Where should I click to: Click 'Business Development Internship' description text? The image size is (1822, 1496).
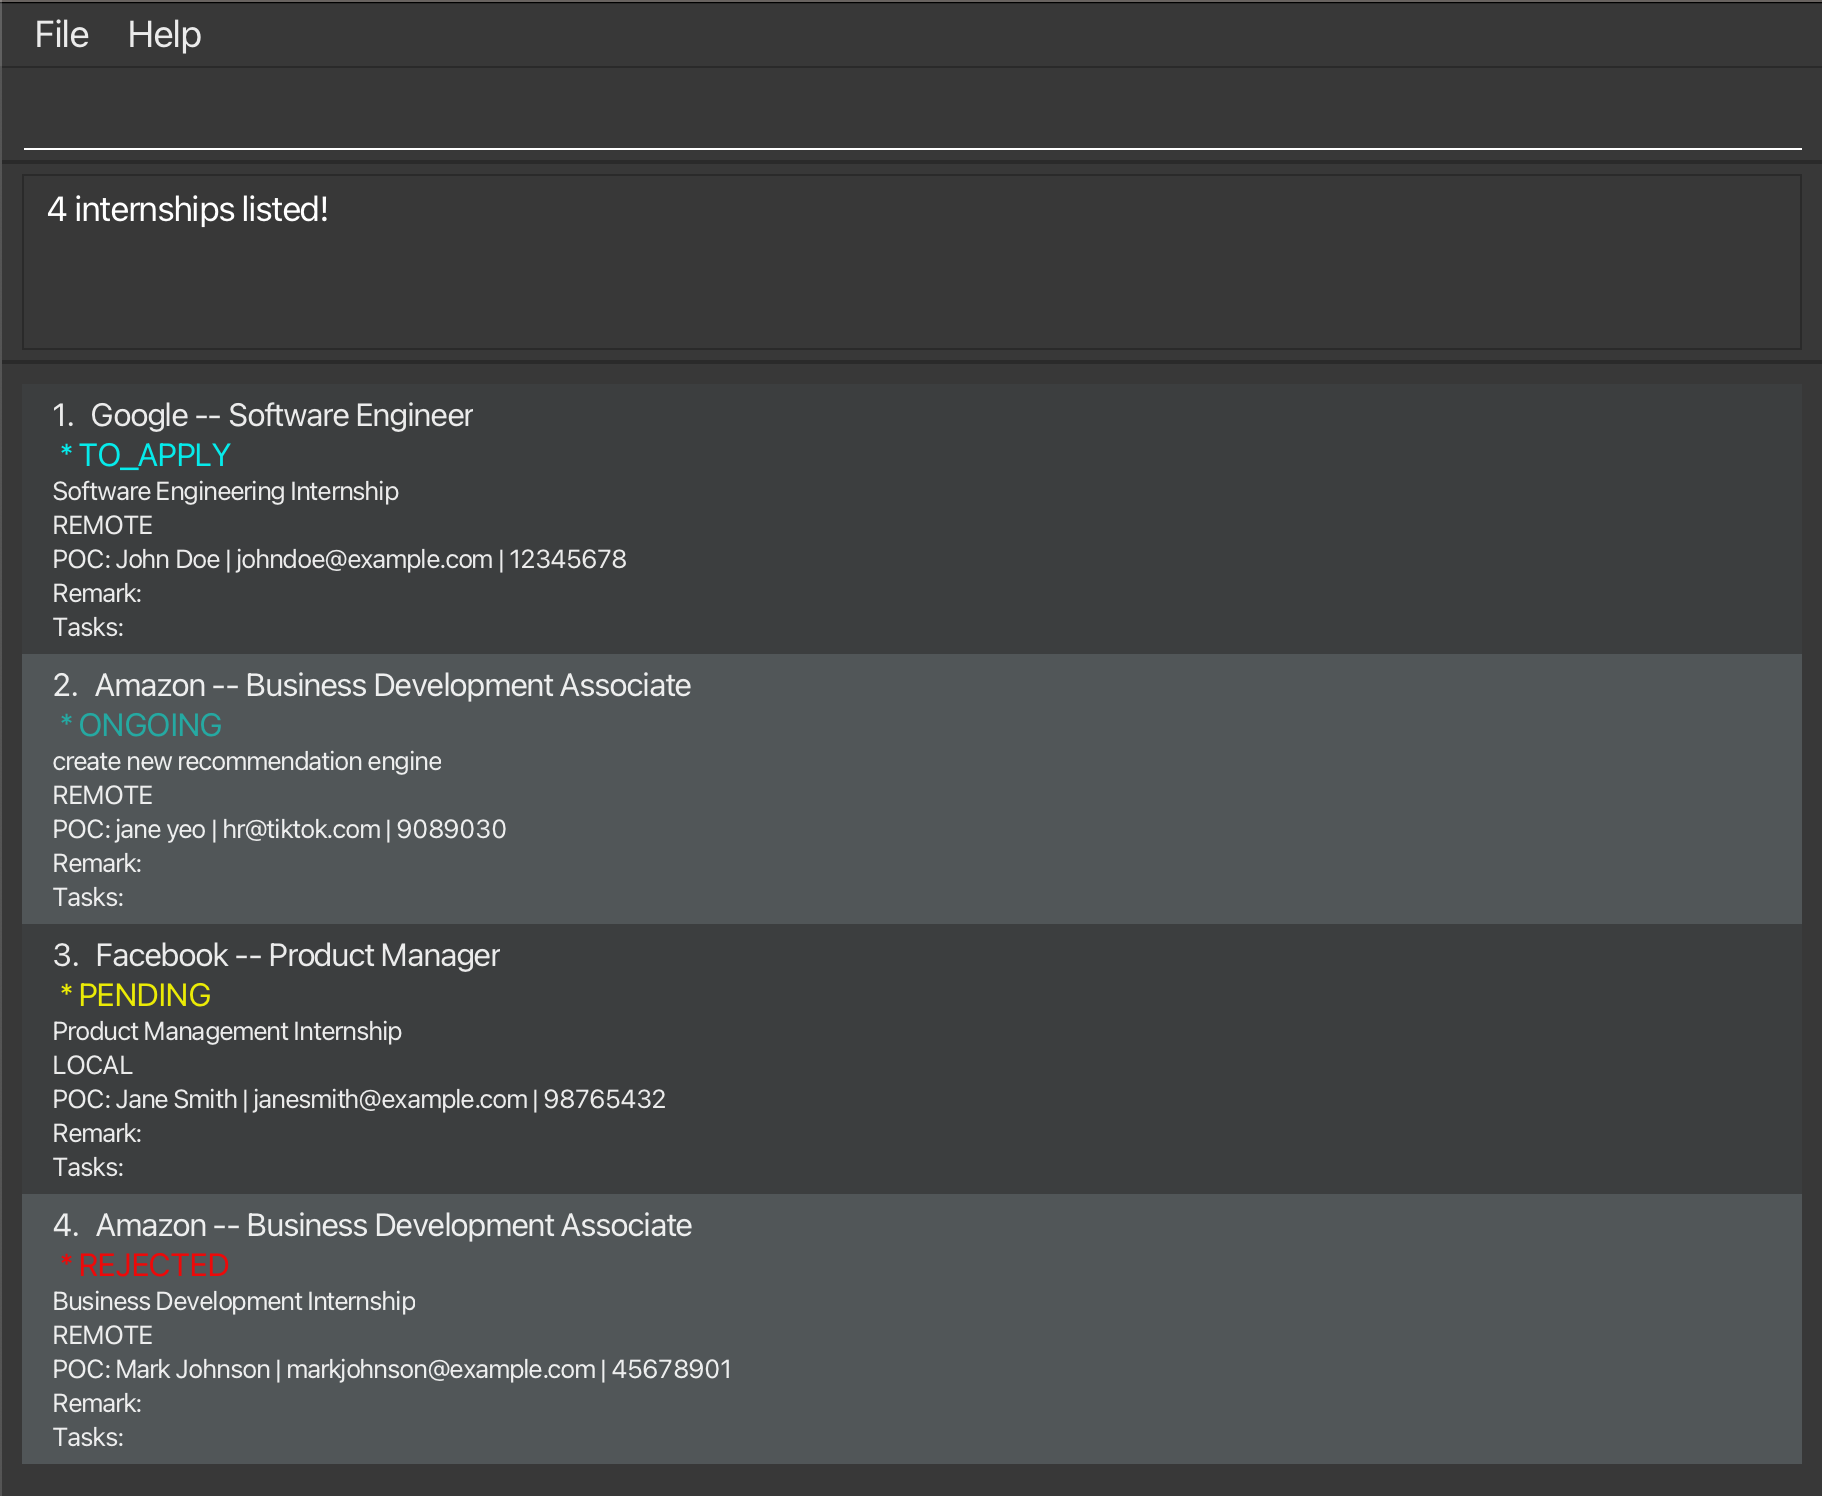coord(234,1301)
